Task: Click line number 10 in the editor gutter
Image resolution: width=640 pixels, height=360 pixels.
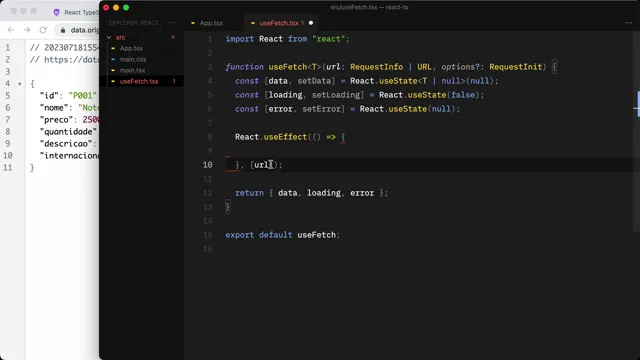Action: tap(207, 165)
